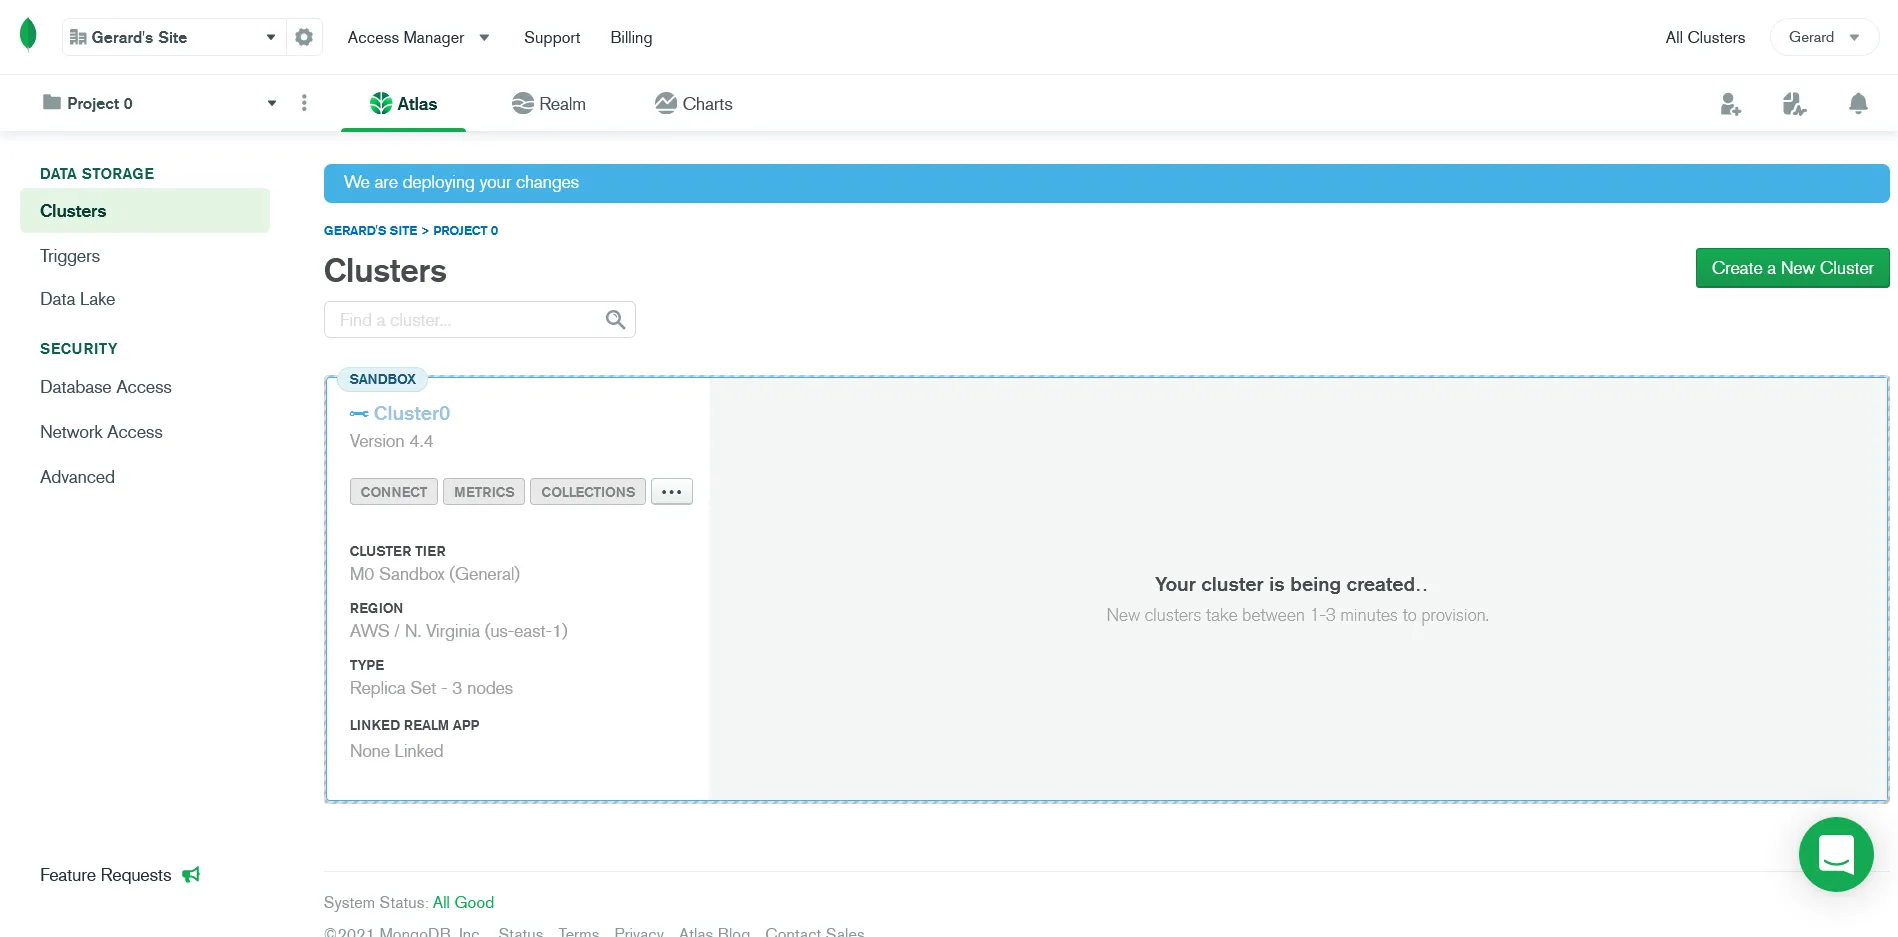Click the CONNECT button

(393, 492)
